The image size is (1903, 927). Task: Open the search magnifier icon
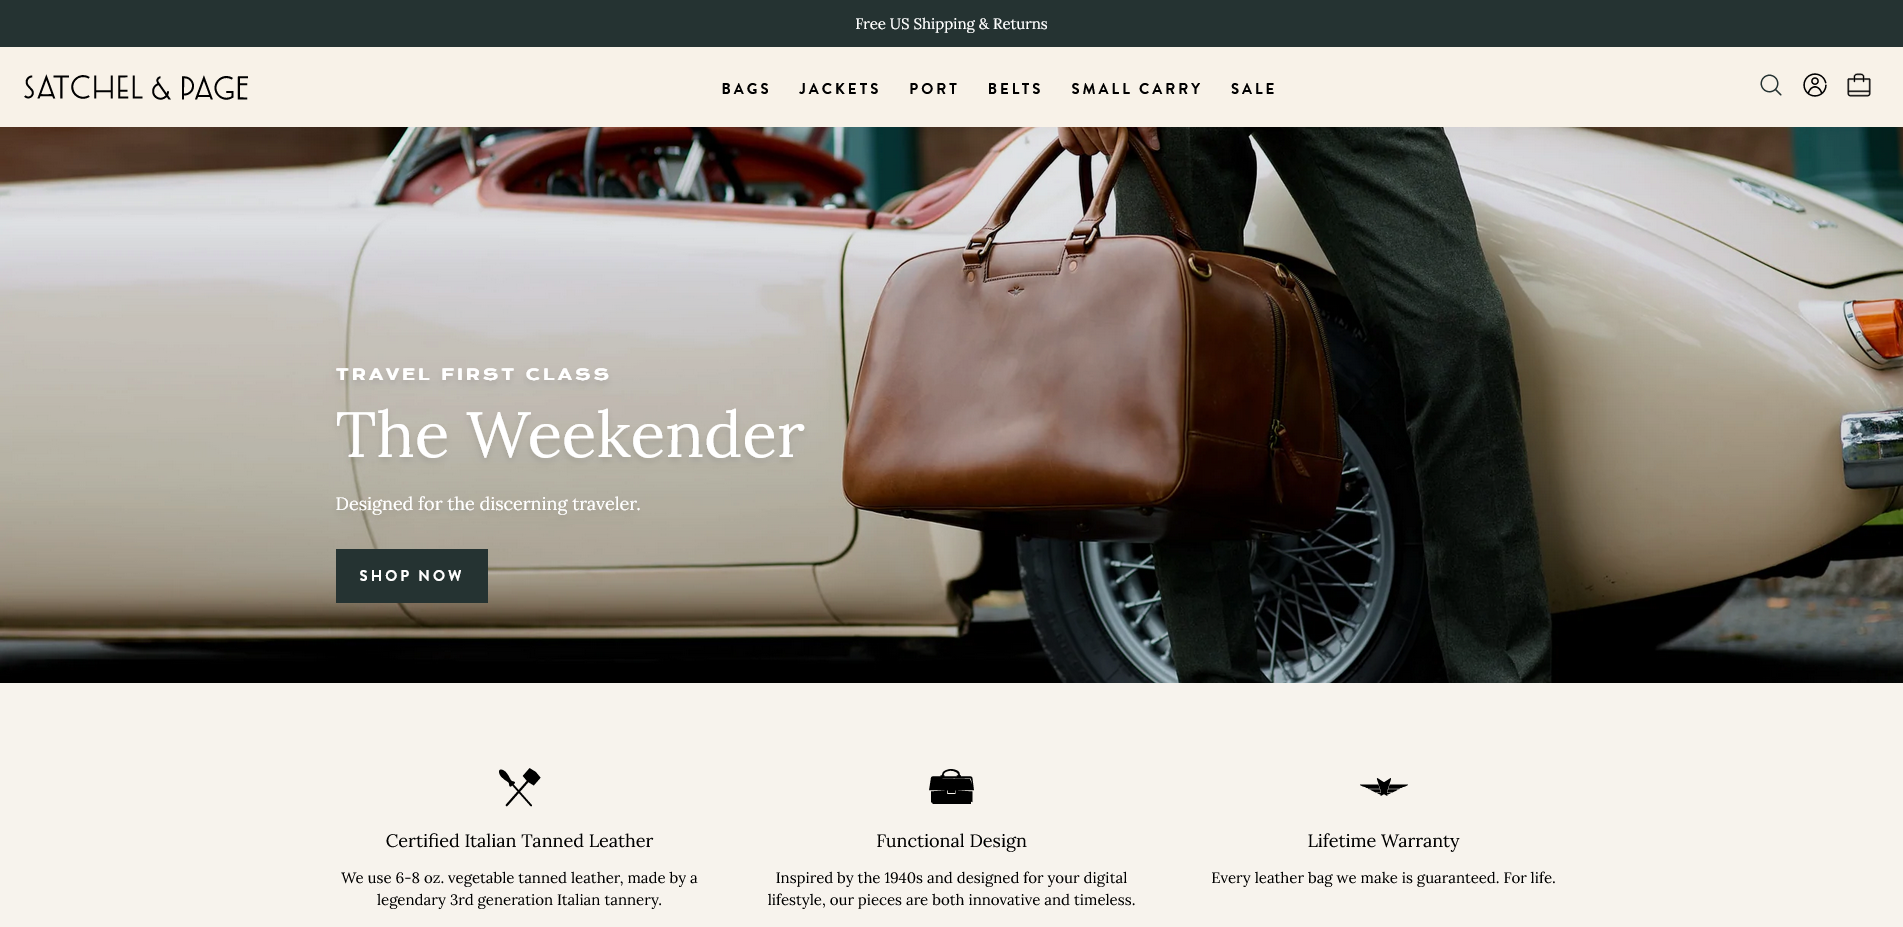point(1771,86)
